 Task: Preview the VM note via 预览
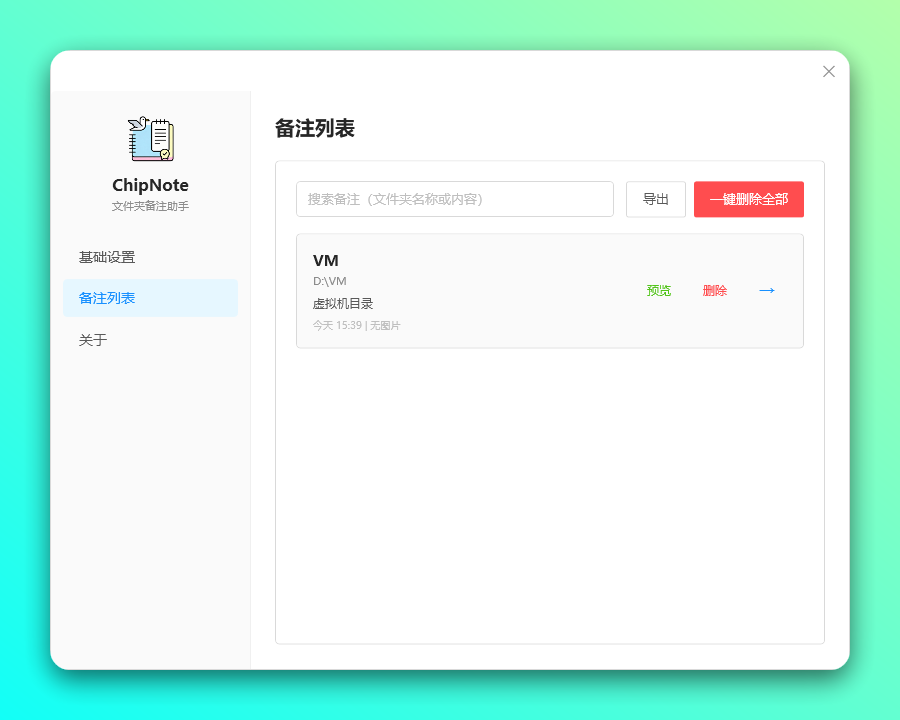(x=659, y=291)
